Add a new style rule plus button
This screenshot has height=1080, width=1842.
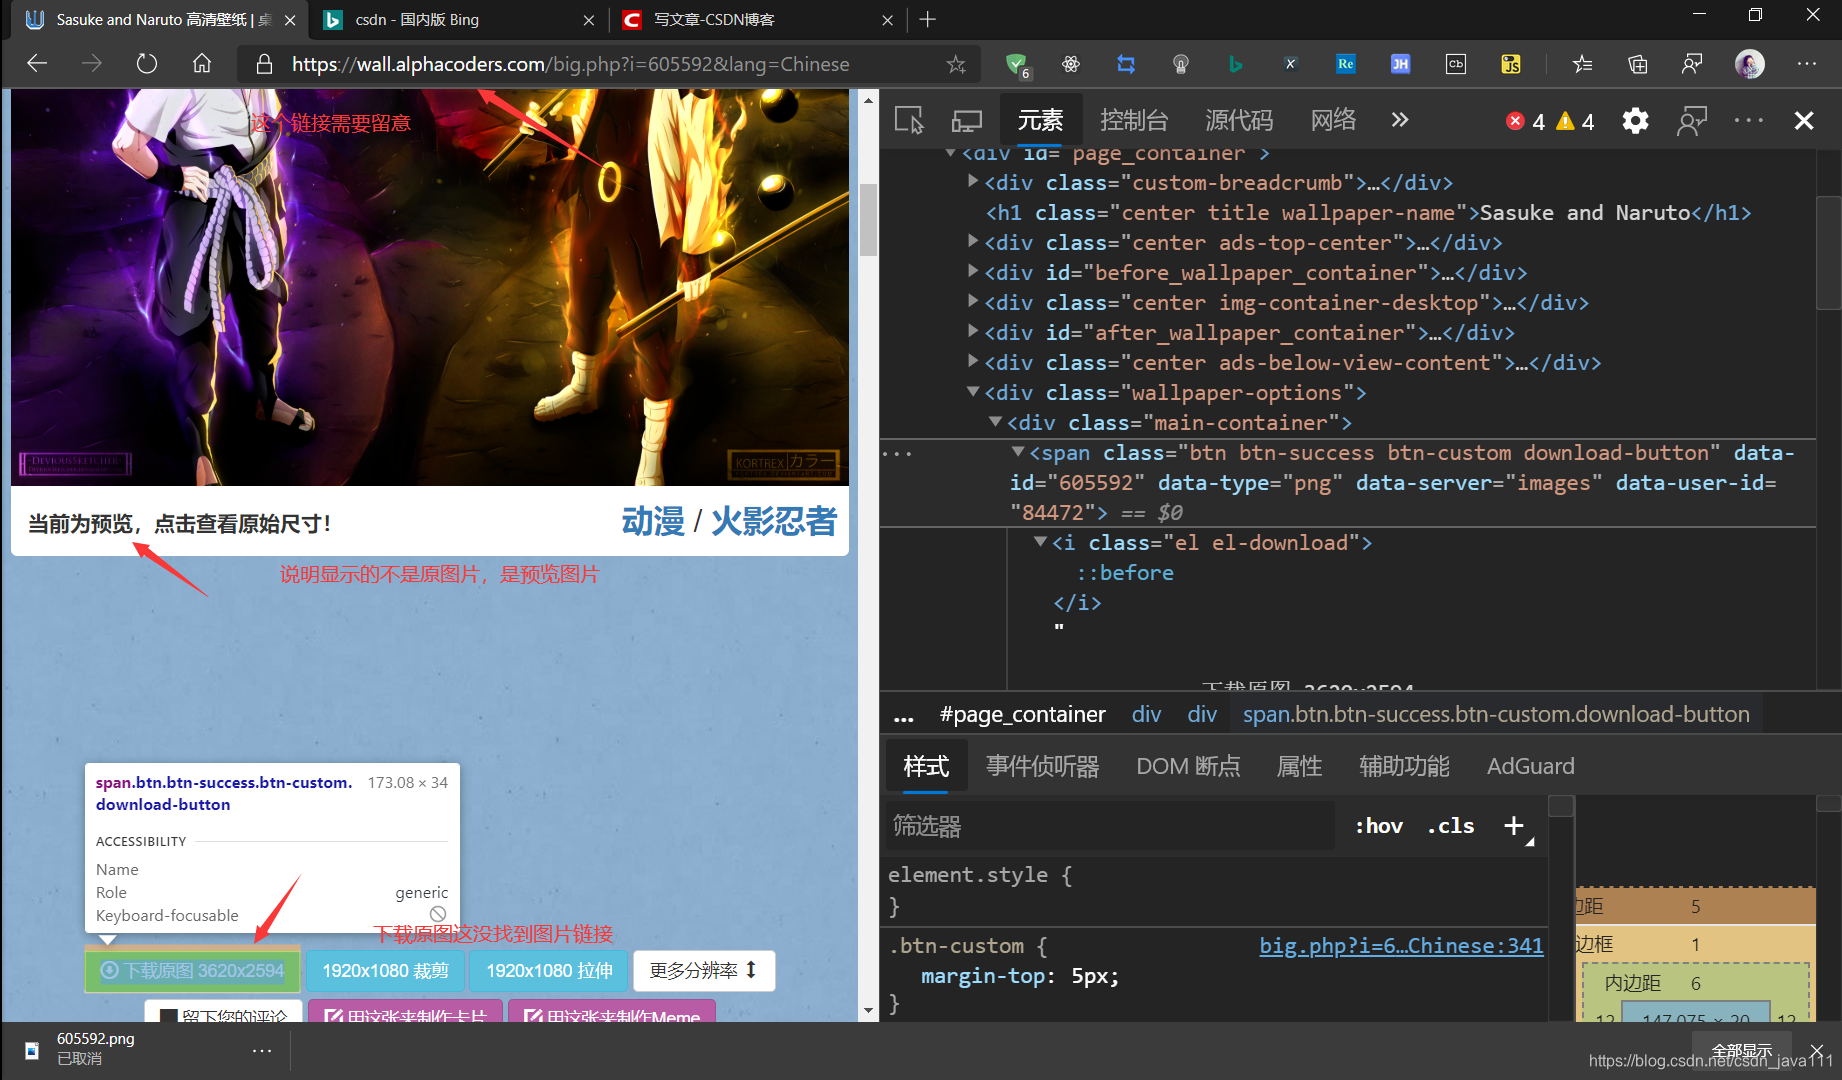click(1514, 826)
